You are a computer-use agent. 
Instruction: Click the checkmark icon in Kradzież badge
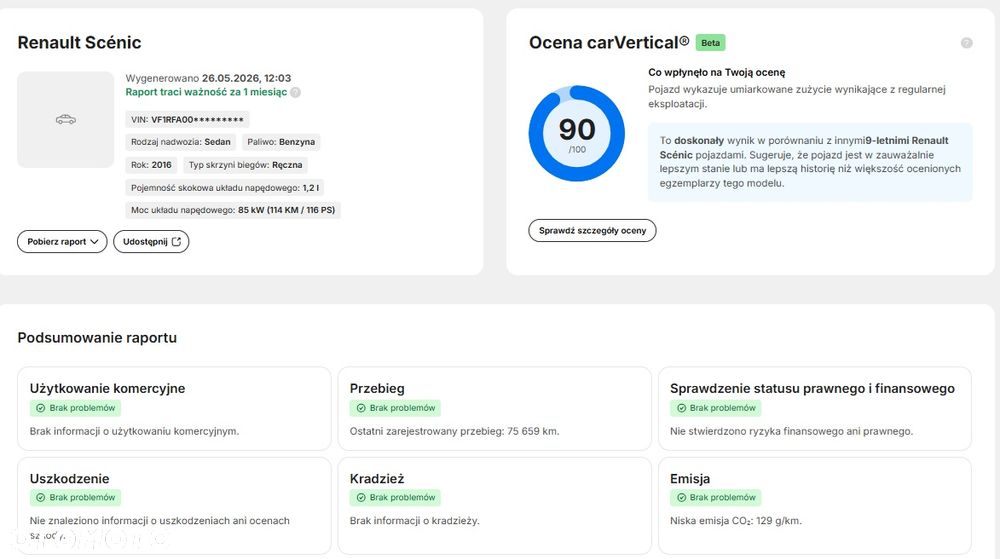click(x=361, y=497)
